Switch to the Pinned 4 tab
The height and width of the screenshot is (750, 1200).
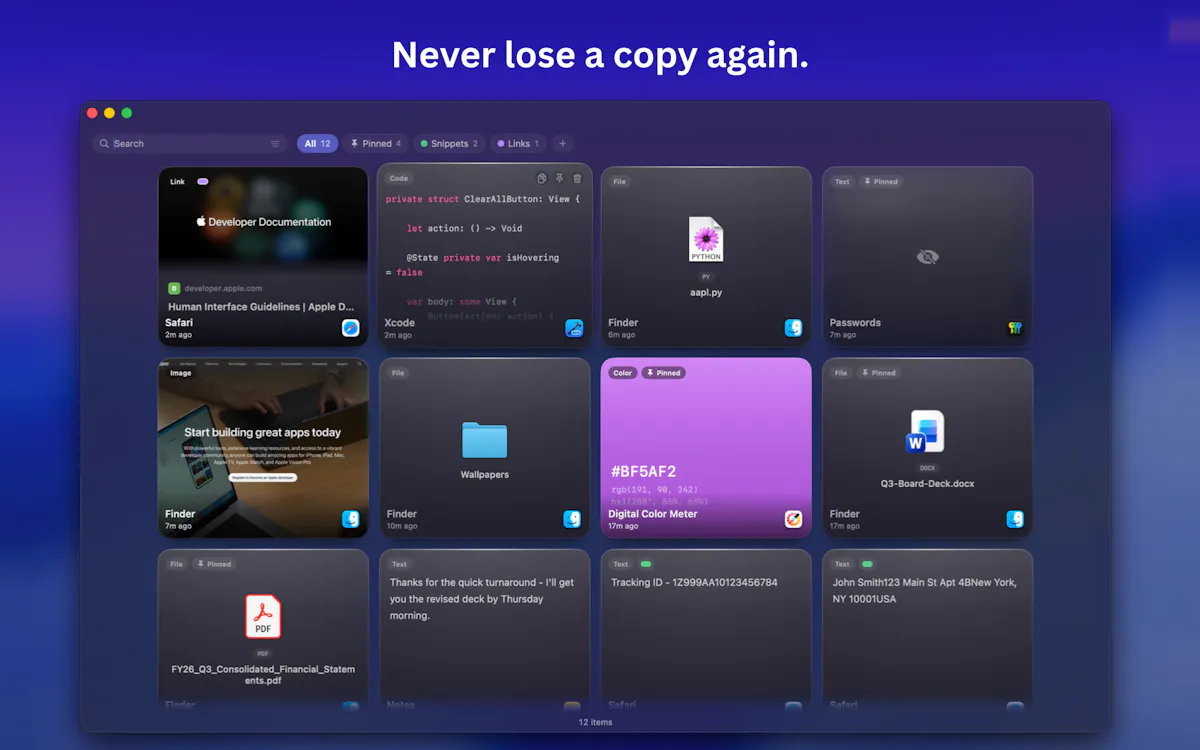coord(375,144)
